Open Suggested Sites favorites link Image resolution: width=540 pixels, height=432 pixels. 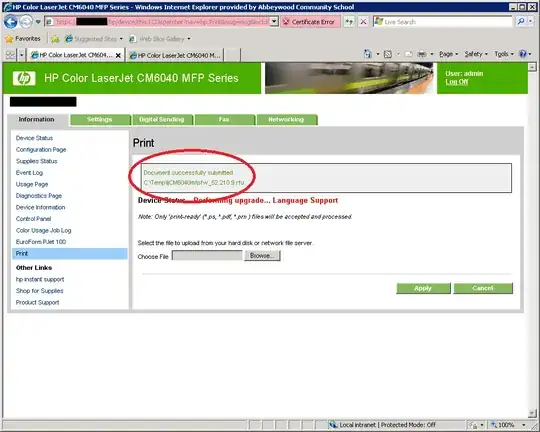(94, 39)
